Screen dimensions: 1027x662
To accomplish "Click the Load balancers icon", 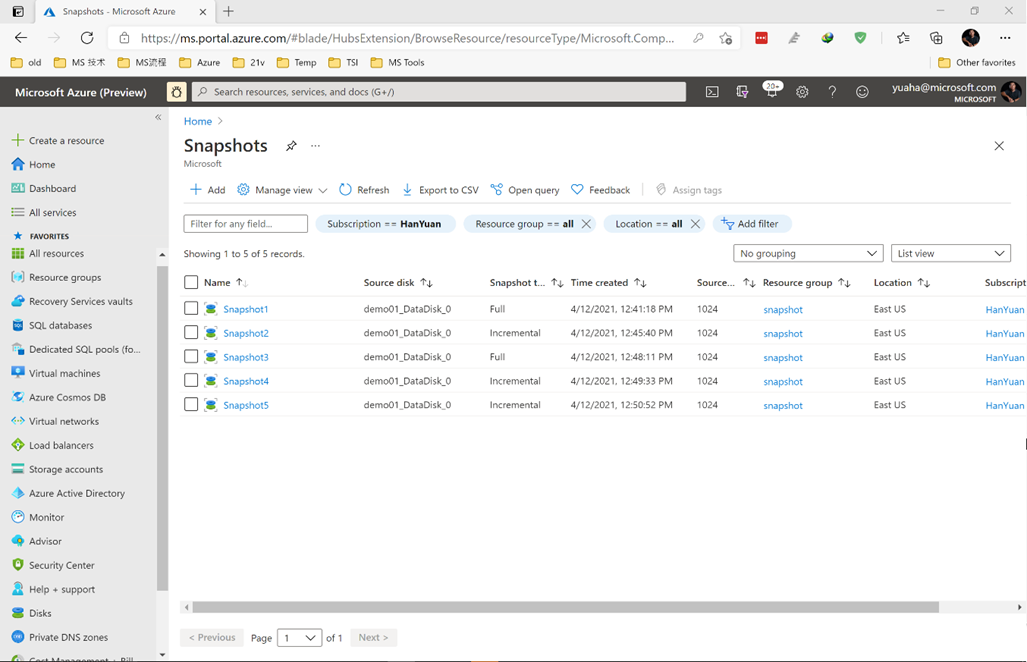I will [x=18, y=445].
